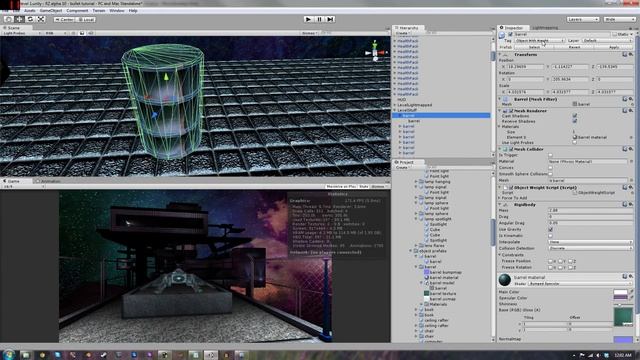Open Rigidbody gear settings
The image size is (640, 360).
(x=631, y=204)
